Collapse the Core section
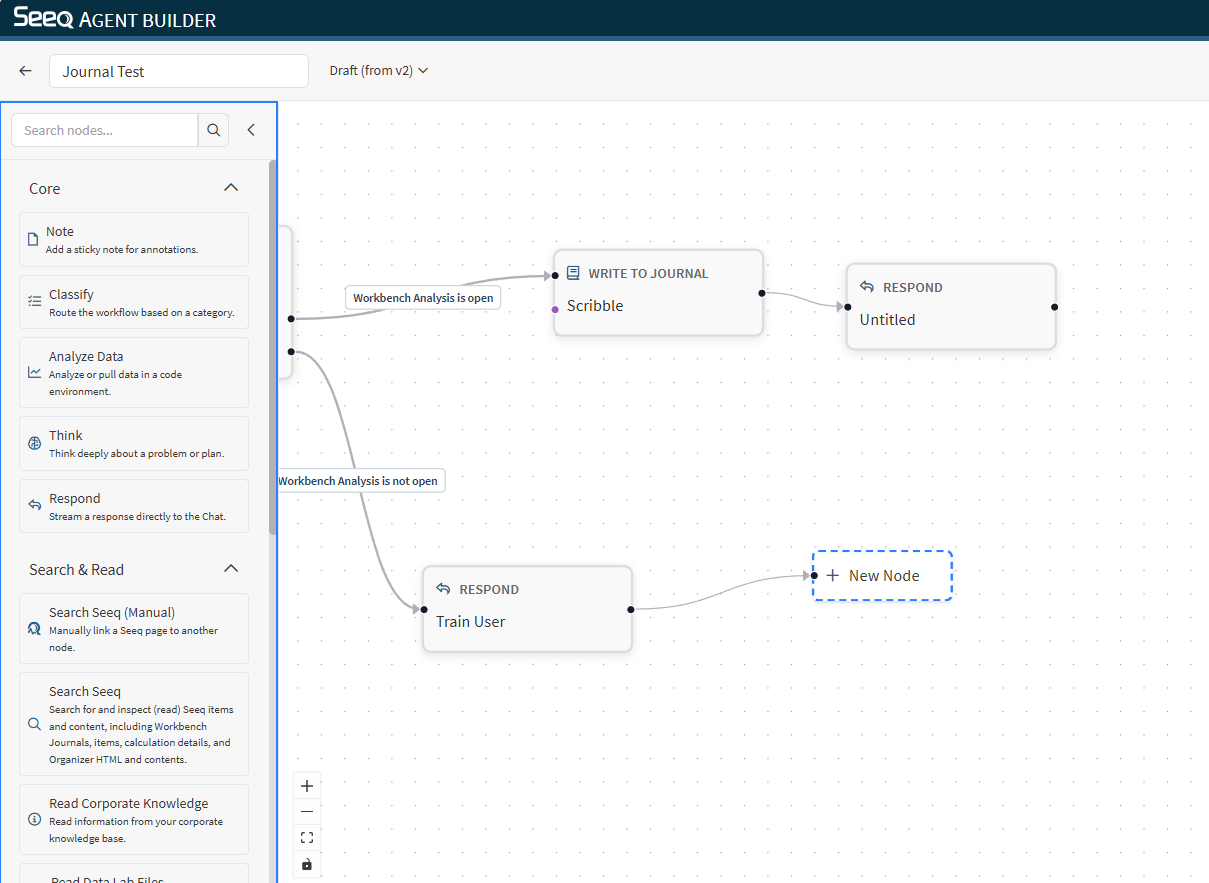Image resolution: width=1209 pixels, height=883 pixels. pos(231,188)
